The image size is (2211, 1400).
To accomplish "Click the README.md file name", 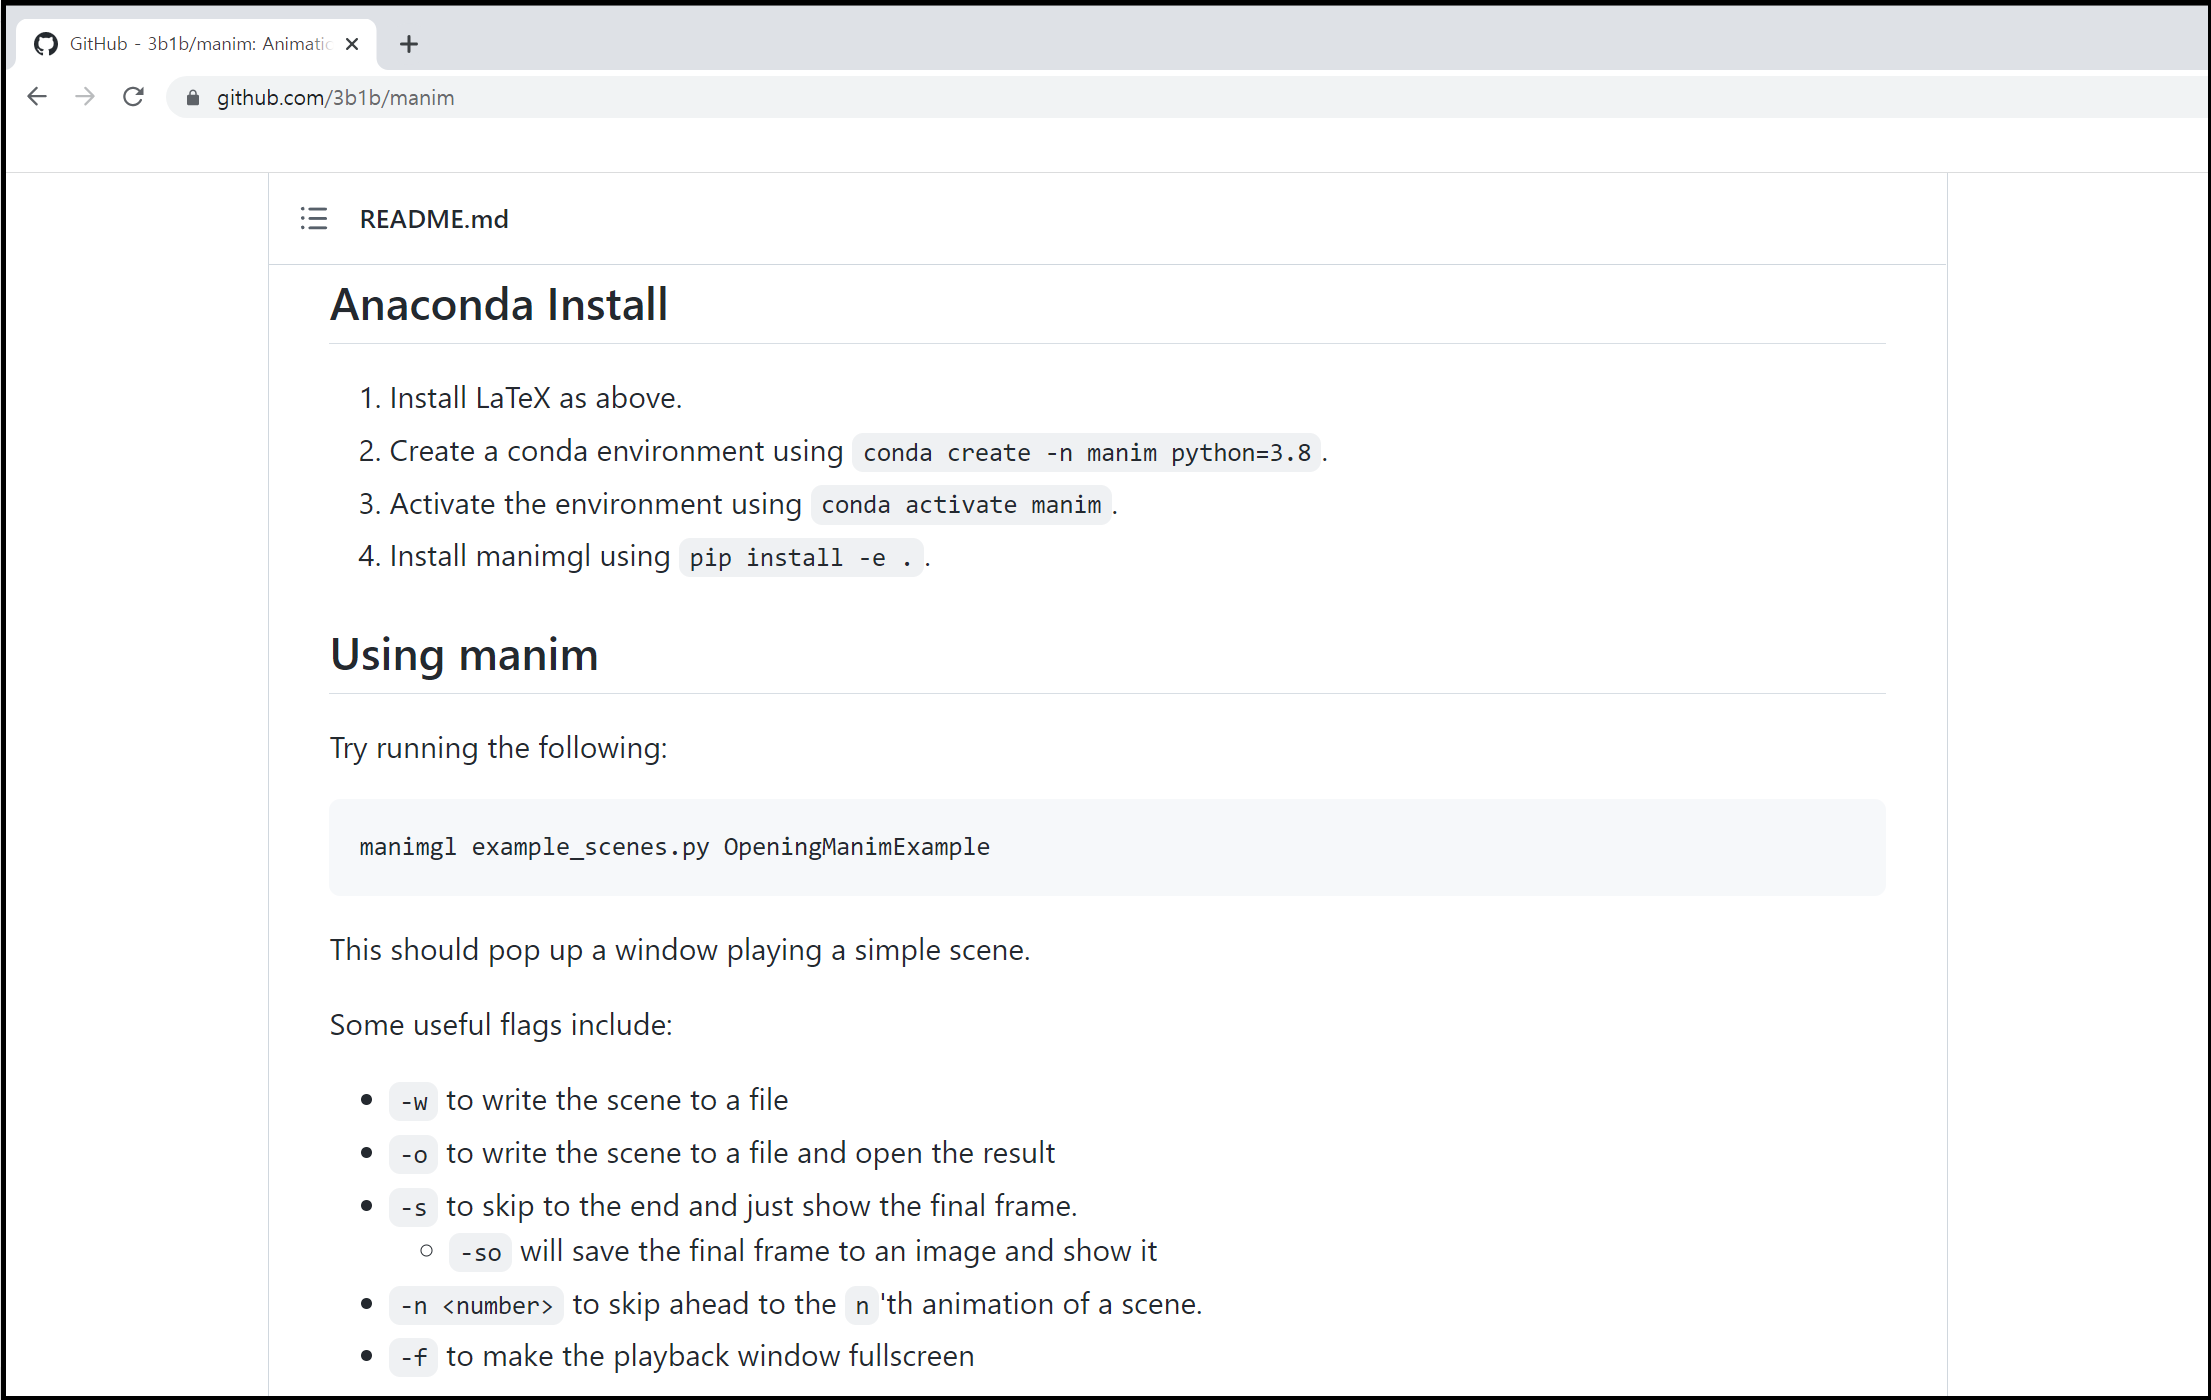I will click(x=434, y=219).
